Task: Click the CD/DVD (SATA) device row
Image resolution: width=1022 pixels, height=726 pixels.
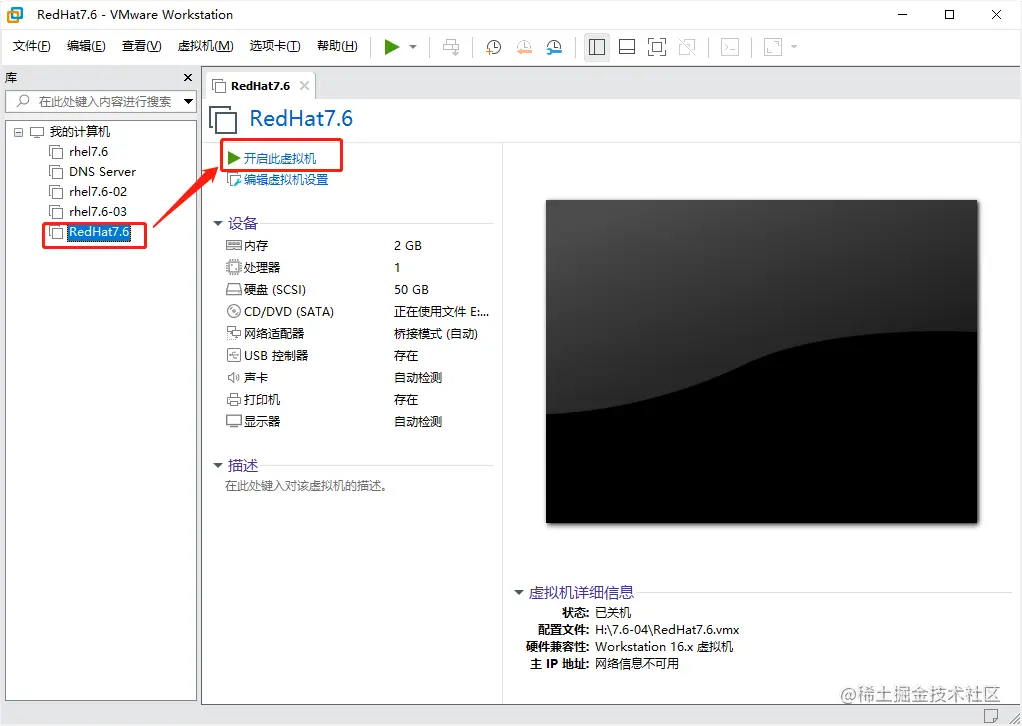Action: pos(356,312)
